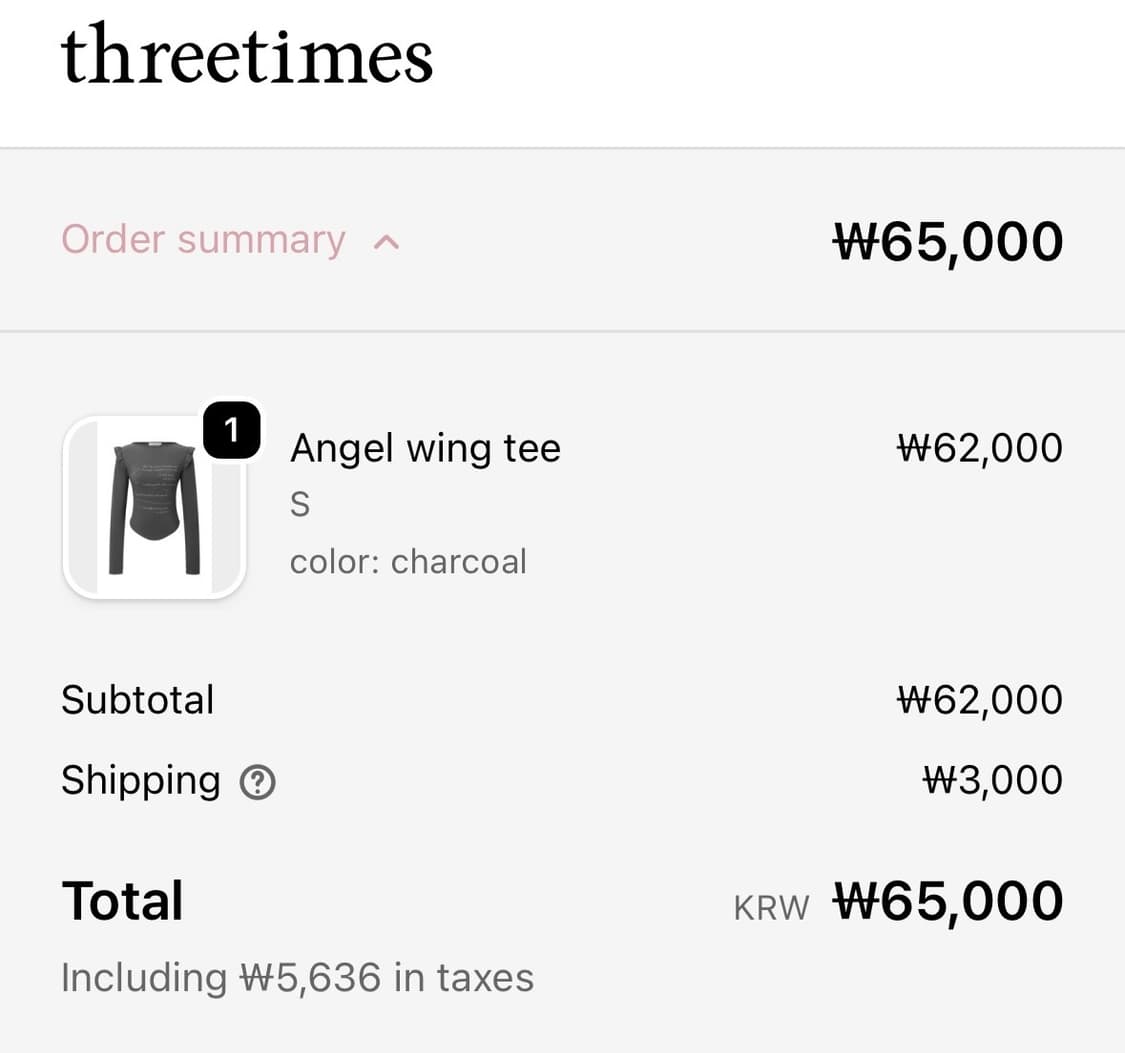Image resolution: width=1125 pixels, height=1053 pixels.
Task: Open the threetimes store logo
Action: pyautogui.click(x=246, y=56)
